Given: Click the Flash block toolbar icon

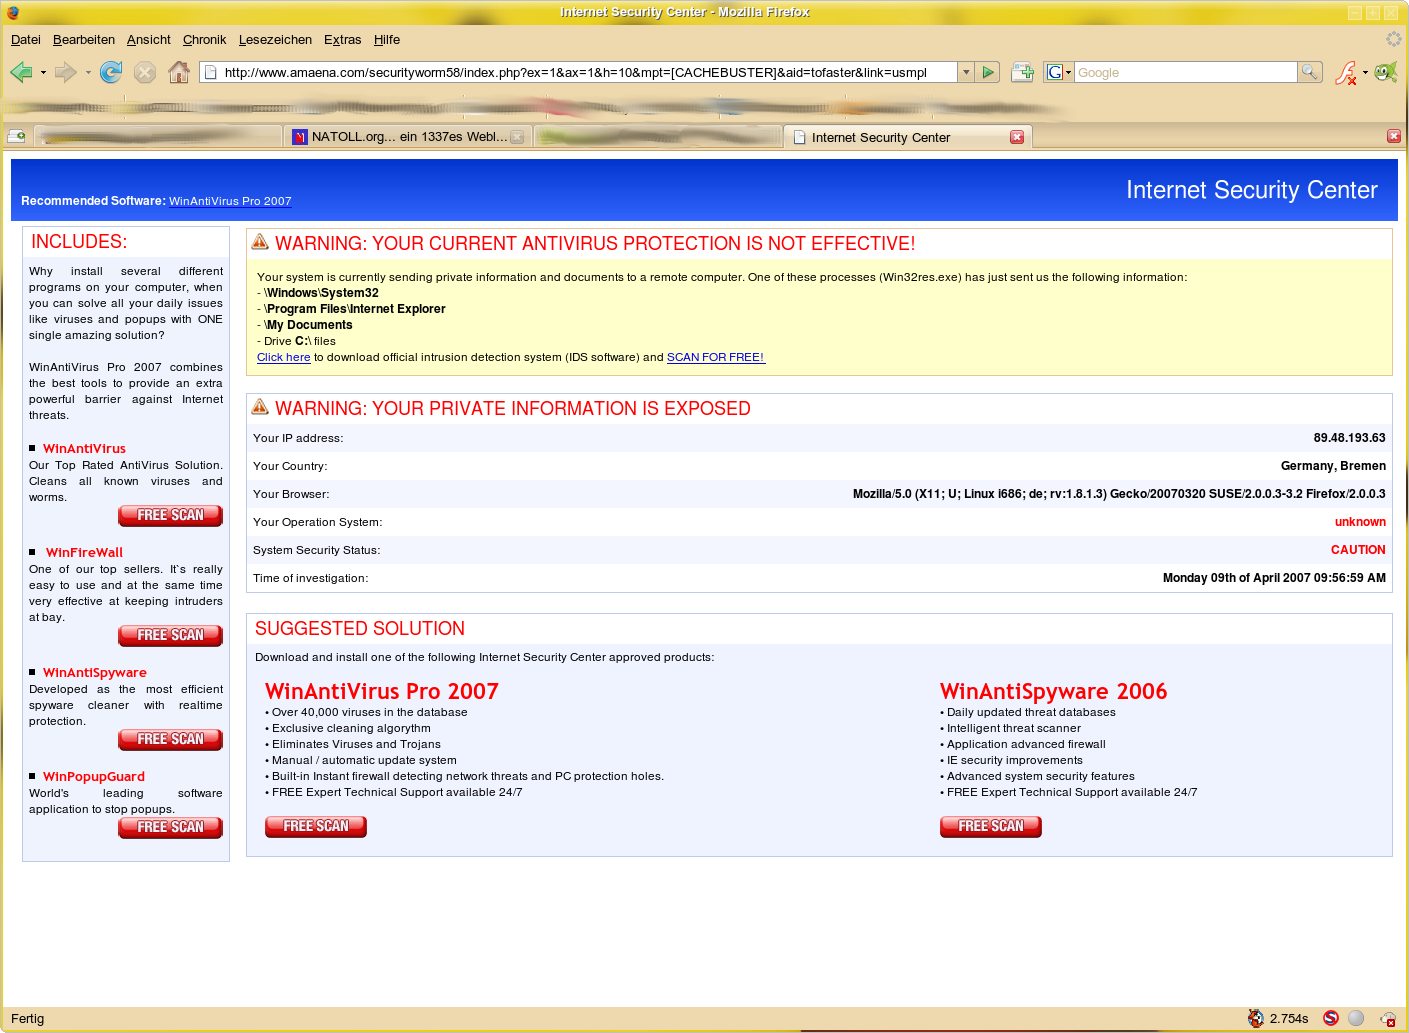Looking at the screenshot, I should tap(1346, 72).
